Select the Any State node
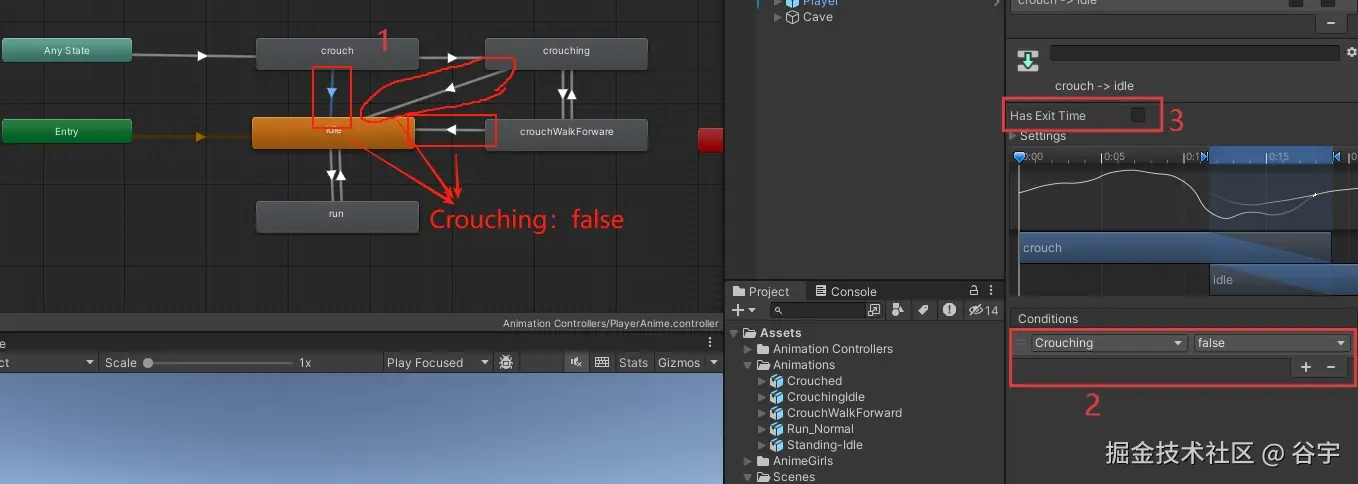The width and height of the screenshot is (1358, 484). pyautogui.click(x=67, y=50)
